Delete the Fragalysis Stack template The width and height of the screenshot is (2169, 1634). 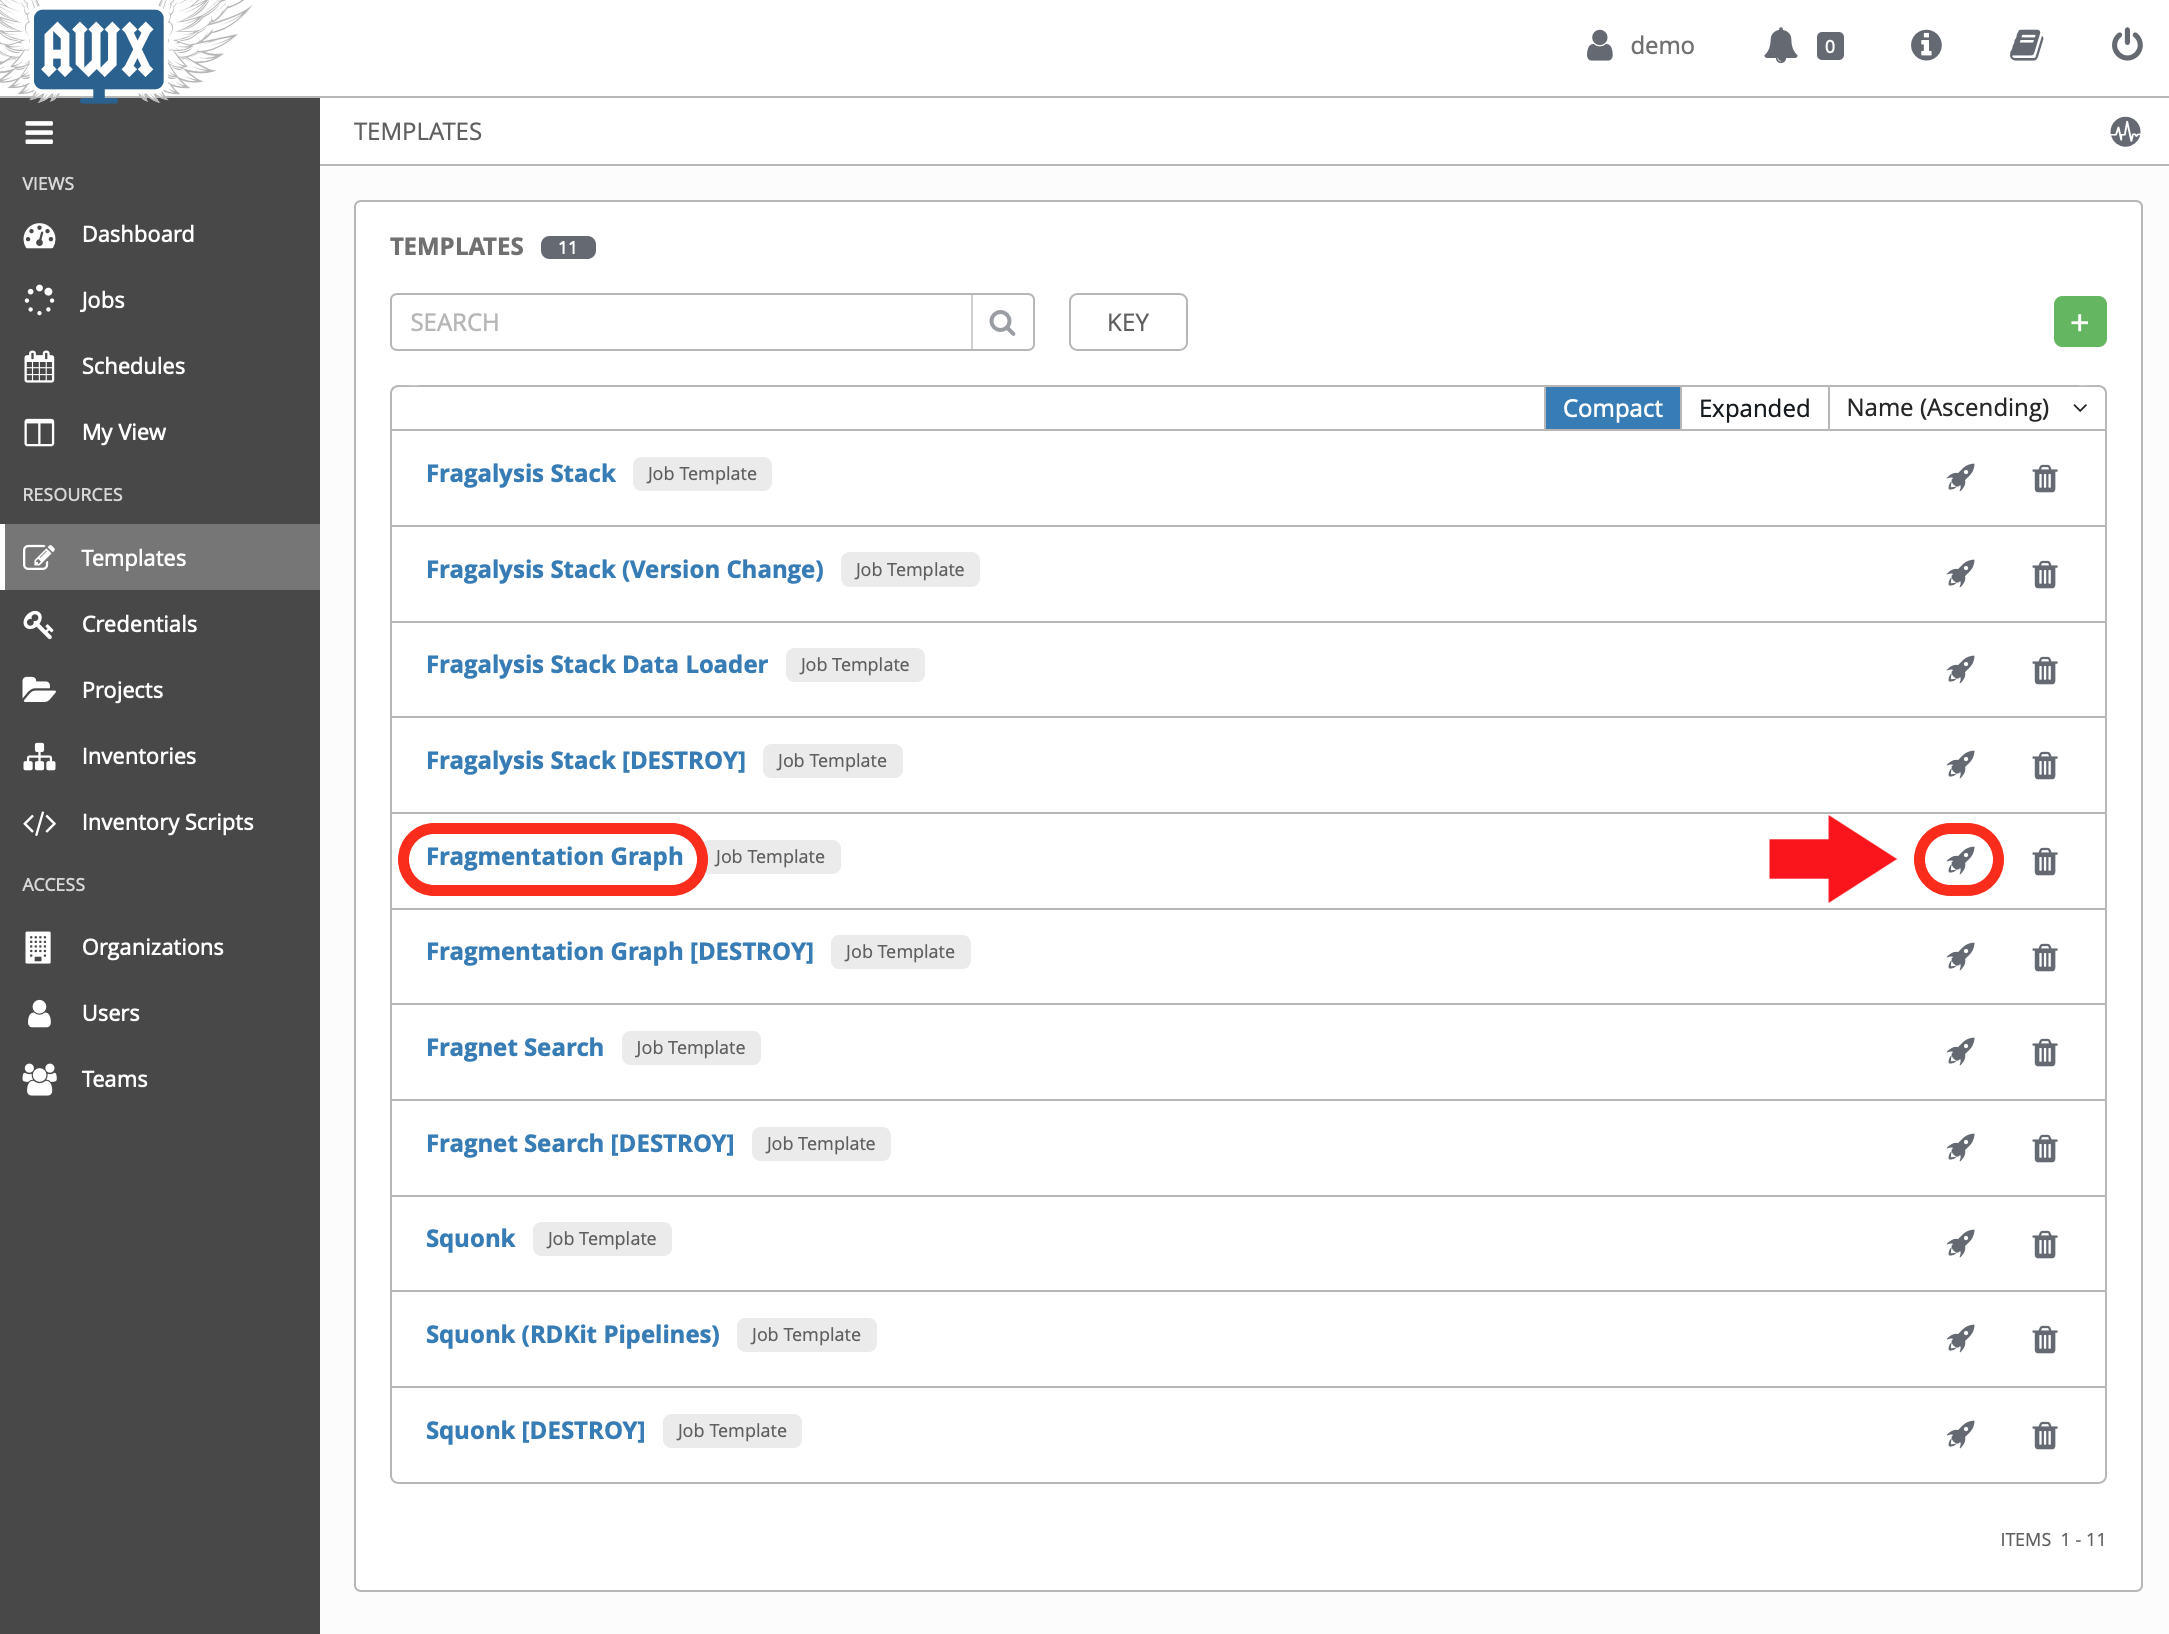[x=2045, y=478]
